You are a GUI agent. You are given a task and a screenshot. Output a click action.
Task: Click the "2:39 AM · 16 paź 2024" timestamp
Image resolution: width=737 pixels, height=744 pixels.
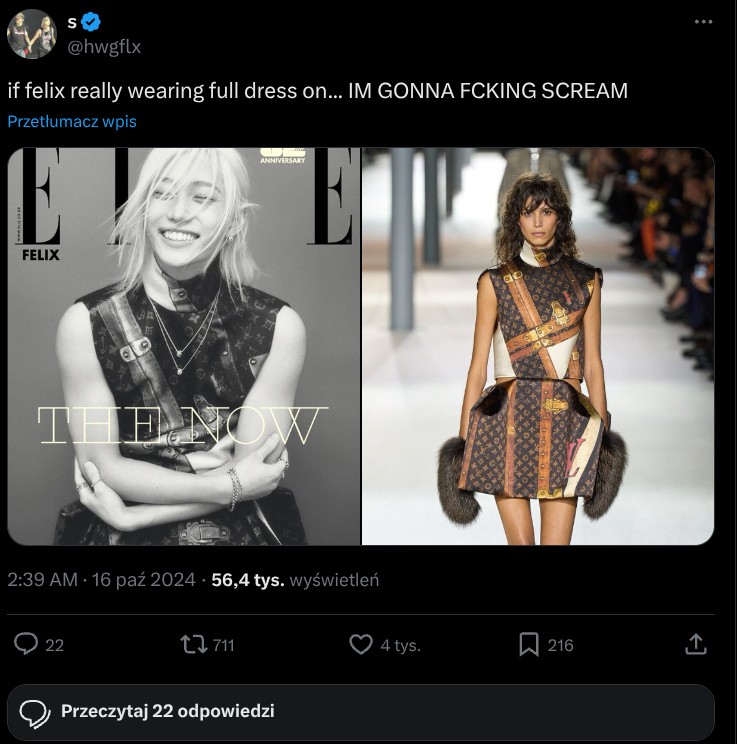(x=101, y=580)
